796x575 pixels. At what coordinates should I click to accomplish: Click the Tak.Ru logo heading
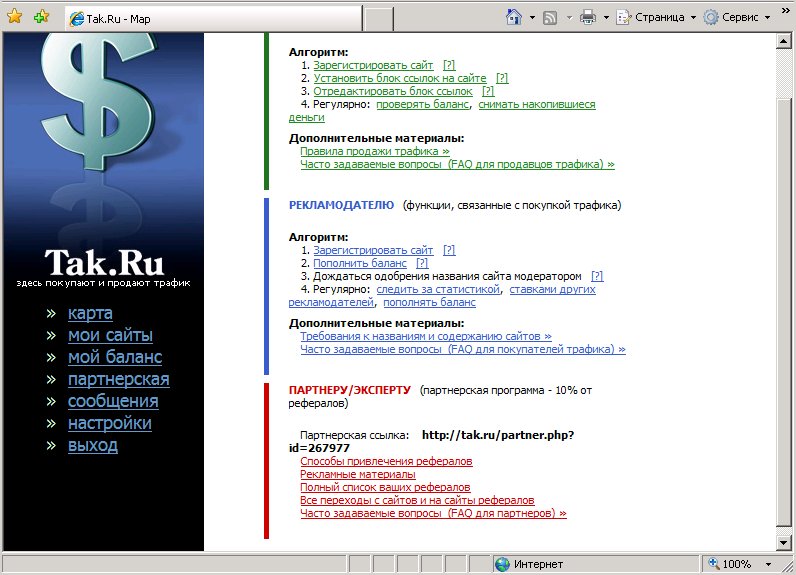[x=104, y=262]
